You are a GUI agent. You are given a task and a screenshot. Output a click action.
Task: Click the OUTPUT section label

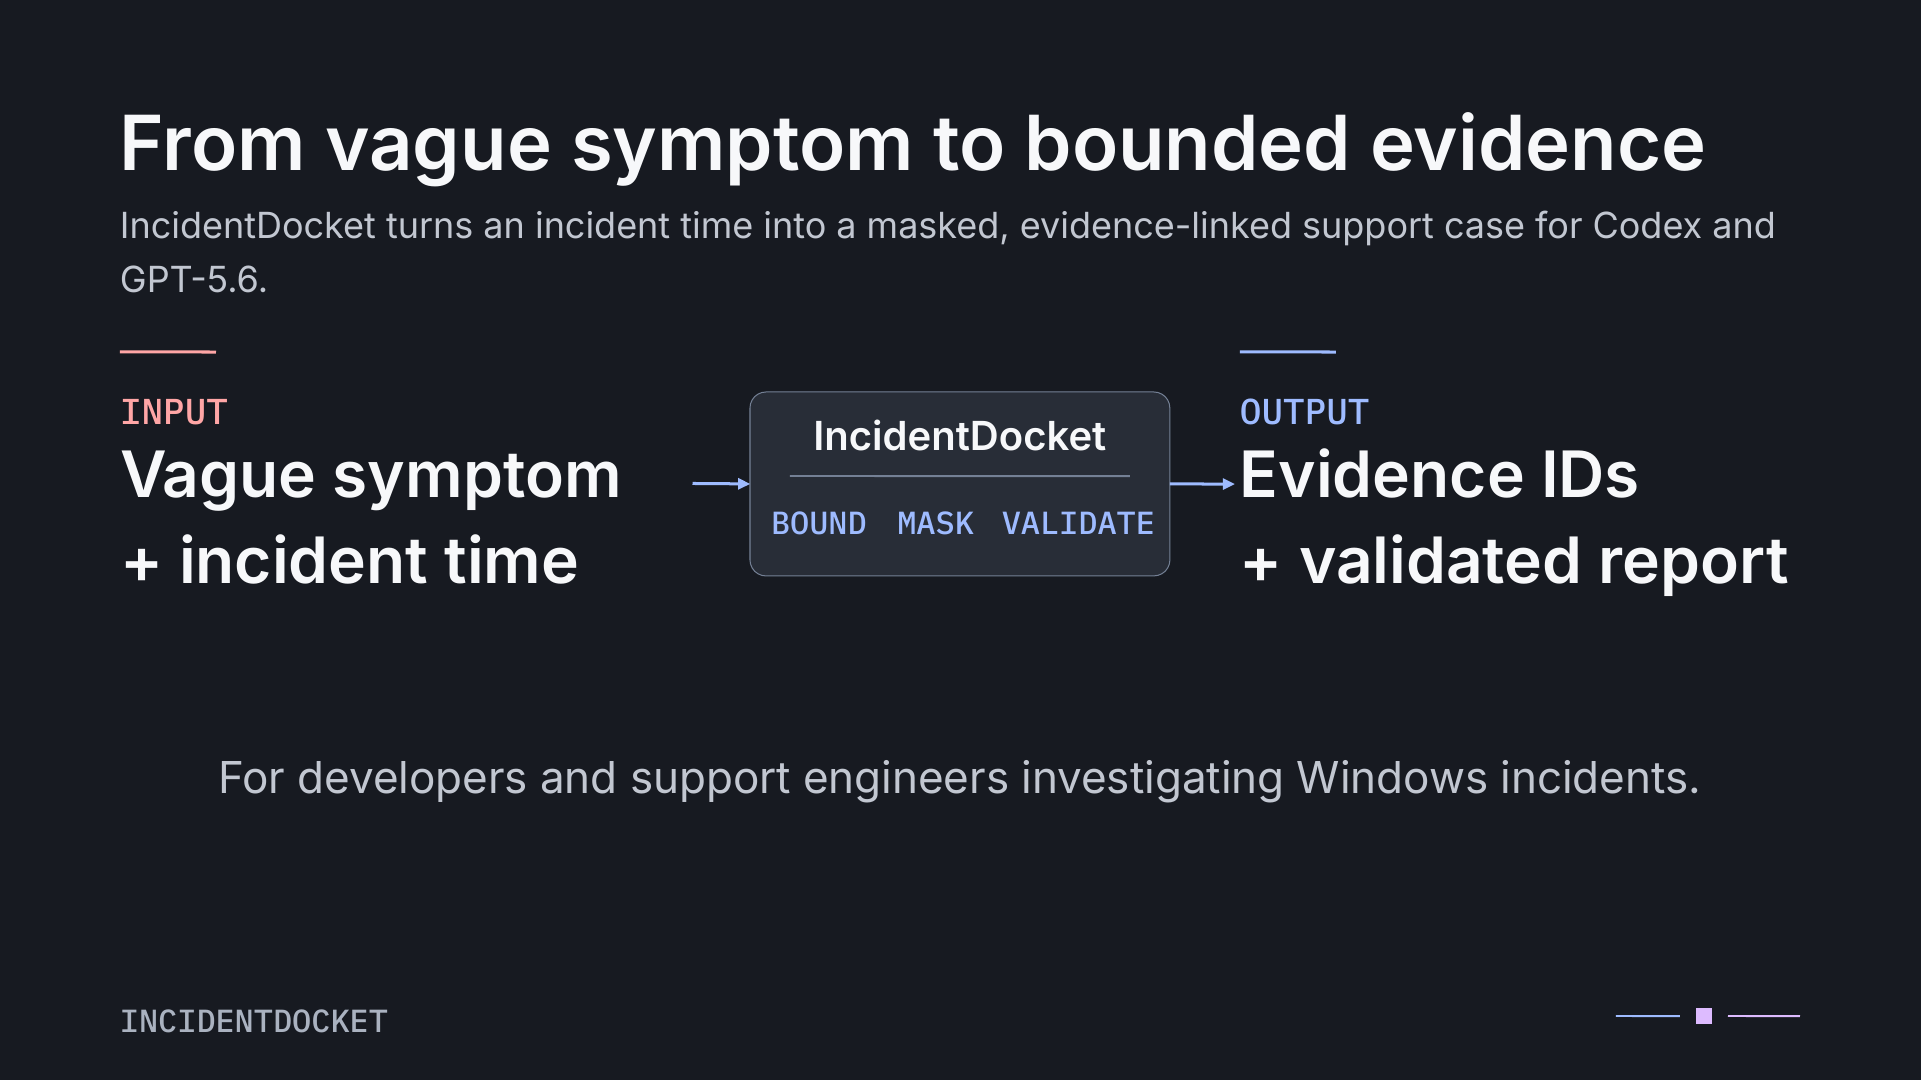[1304, 412]
